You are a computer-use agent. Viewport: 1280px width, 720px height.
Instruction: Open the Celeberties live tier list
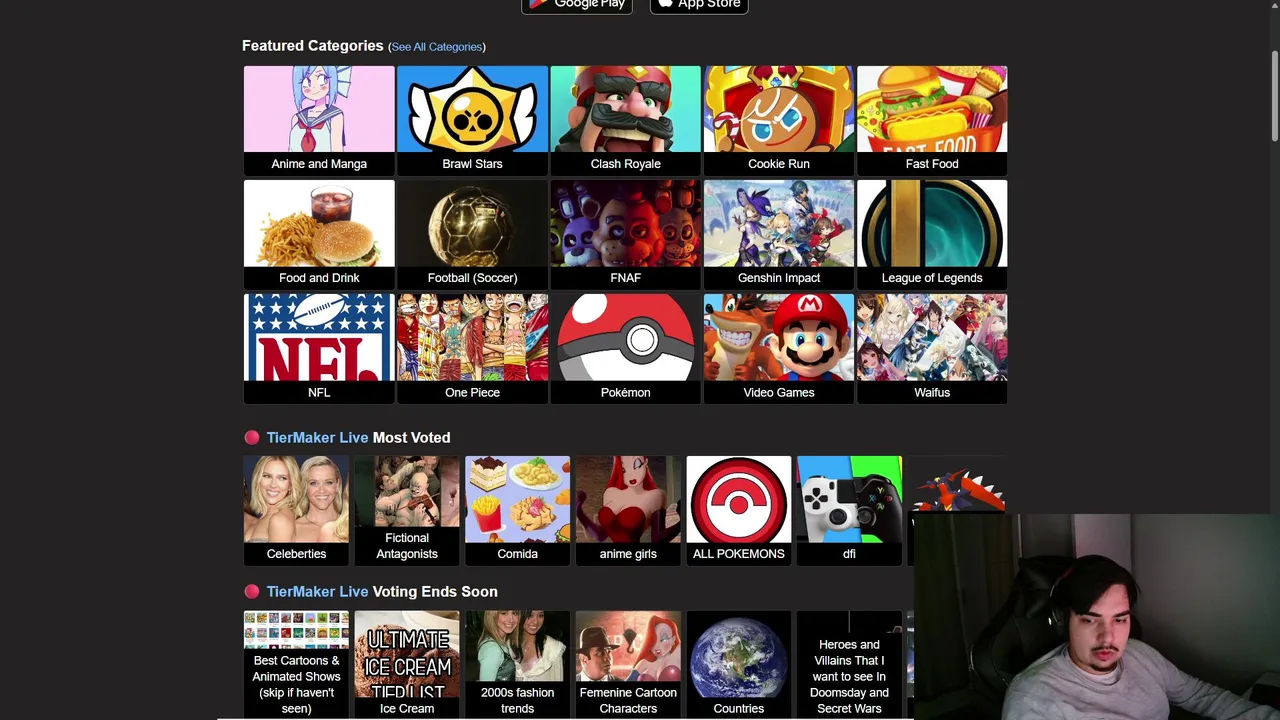coord(296,510)
